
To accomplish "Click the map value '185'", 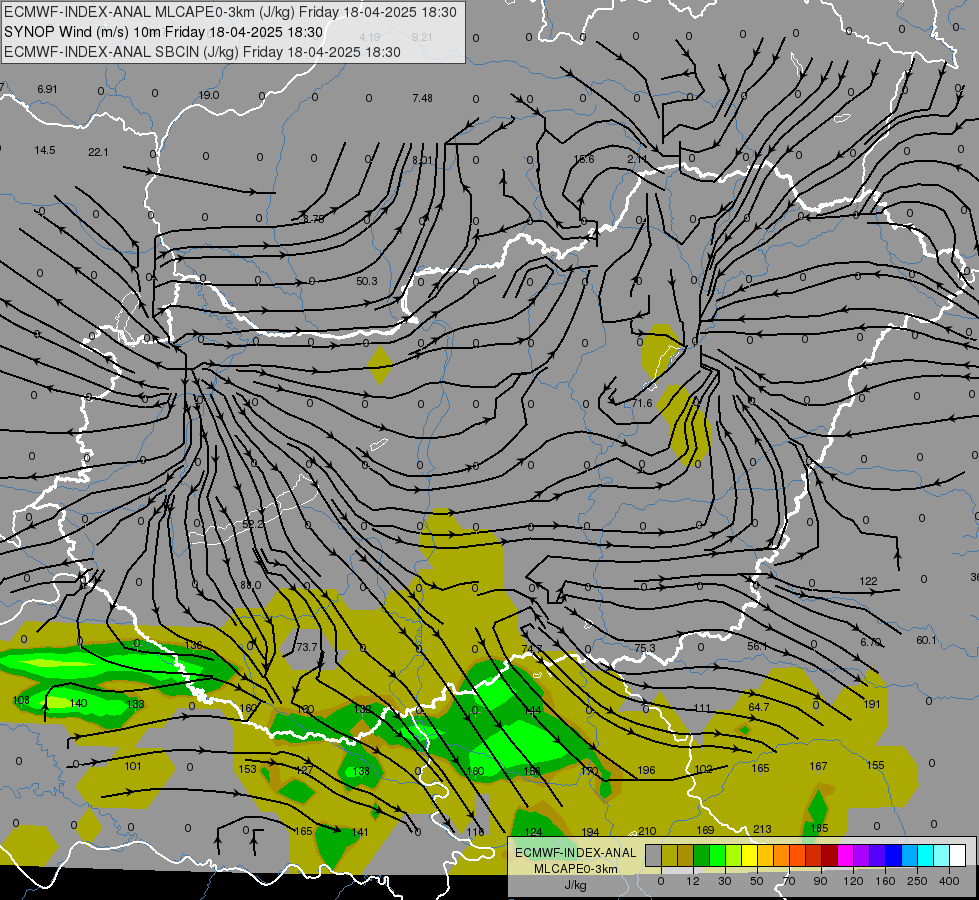I will (819, 829).
